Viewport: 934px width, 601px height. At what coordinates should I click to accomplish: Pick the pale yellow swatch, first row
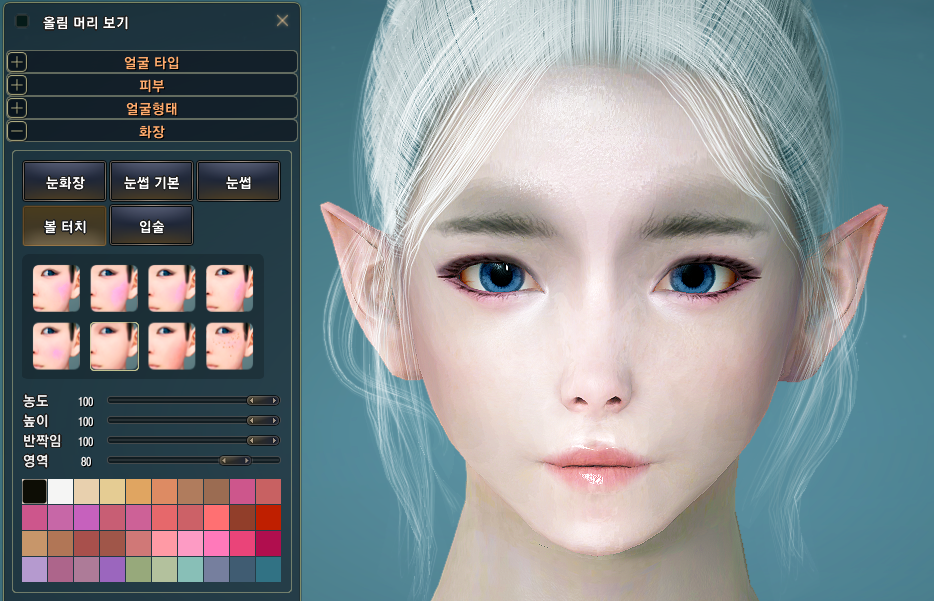(x=112, y=491)
